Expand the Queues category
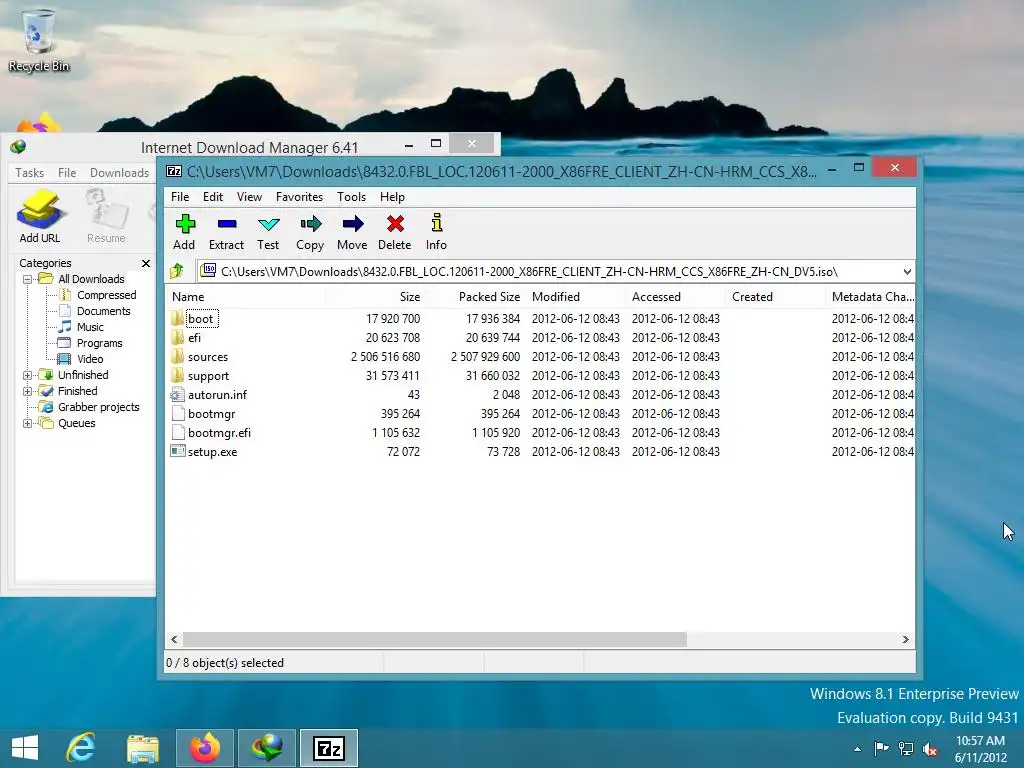The image size is (1024, 768). point(27,423)
